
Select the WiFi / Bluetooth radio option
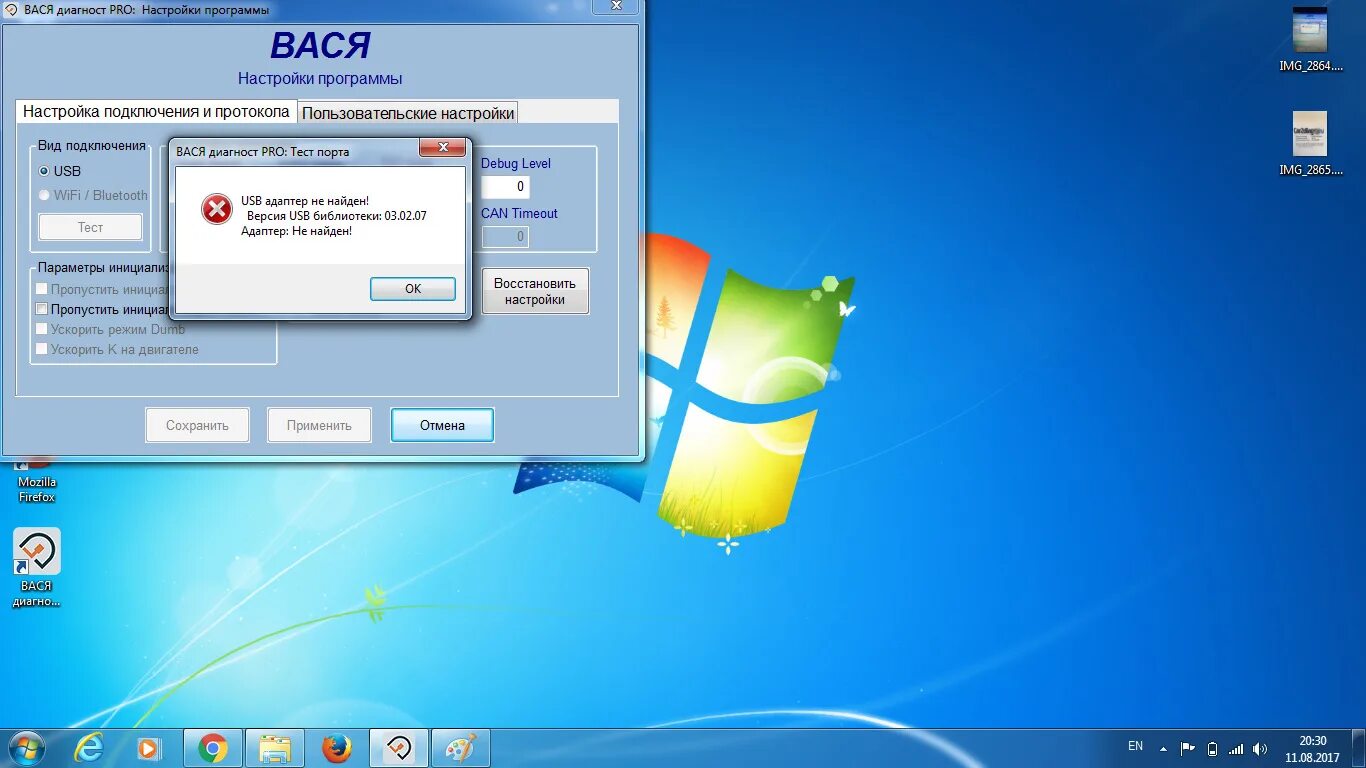(44, 195)
